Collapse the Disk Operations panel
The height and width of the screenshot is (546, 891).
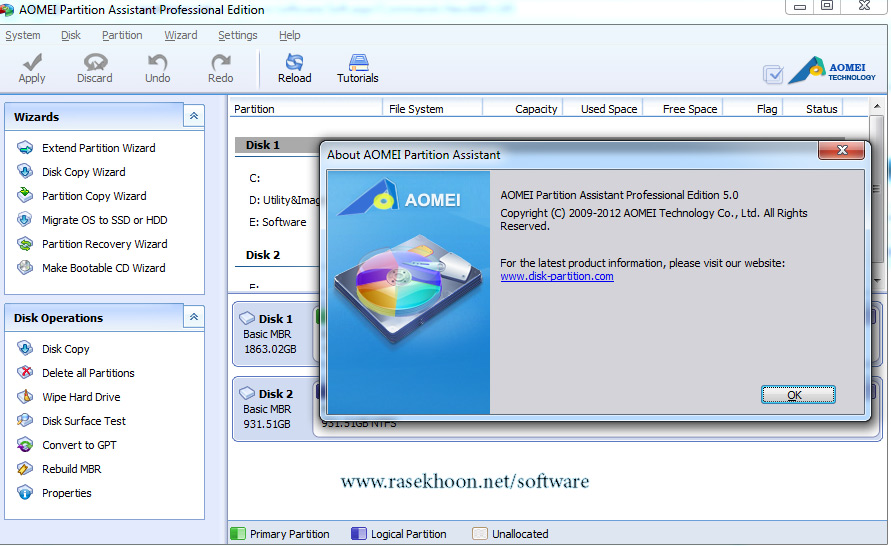(194, 317)
